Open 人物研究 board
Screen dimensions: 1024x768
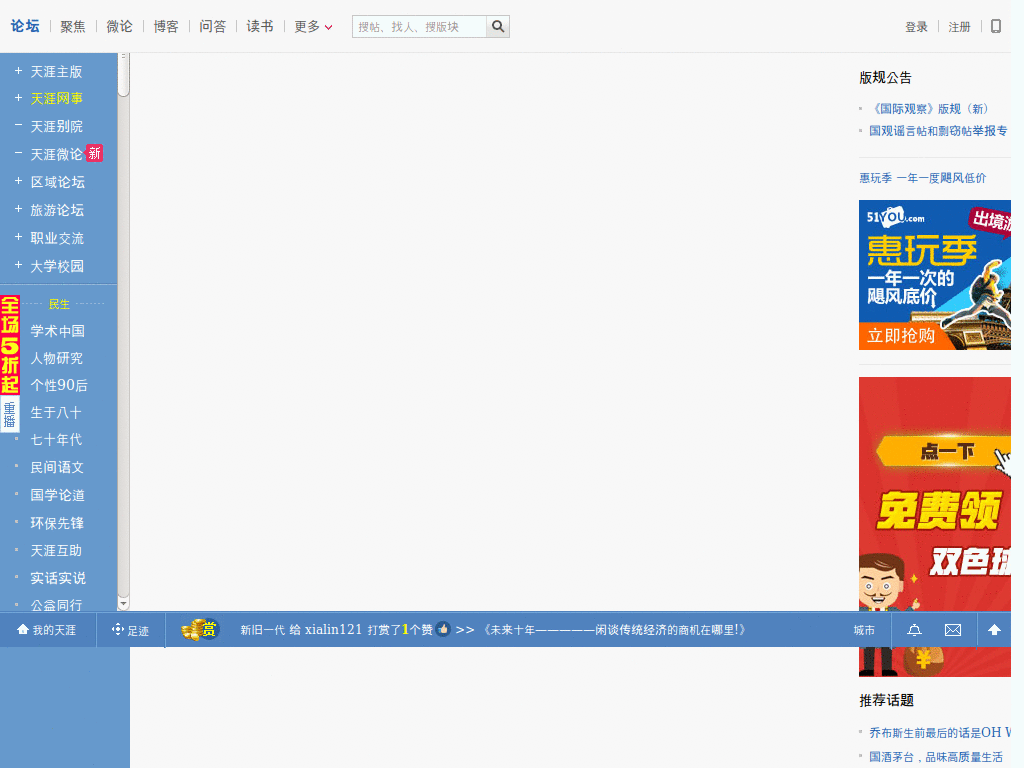coord(57,359)
